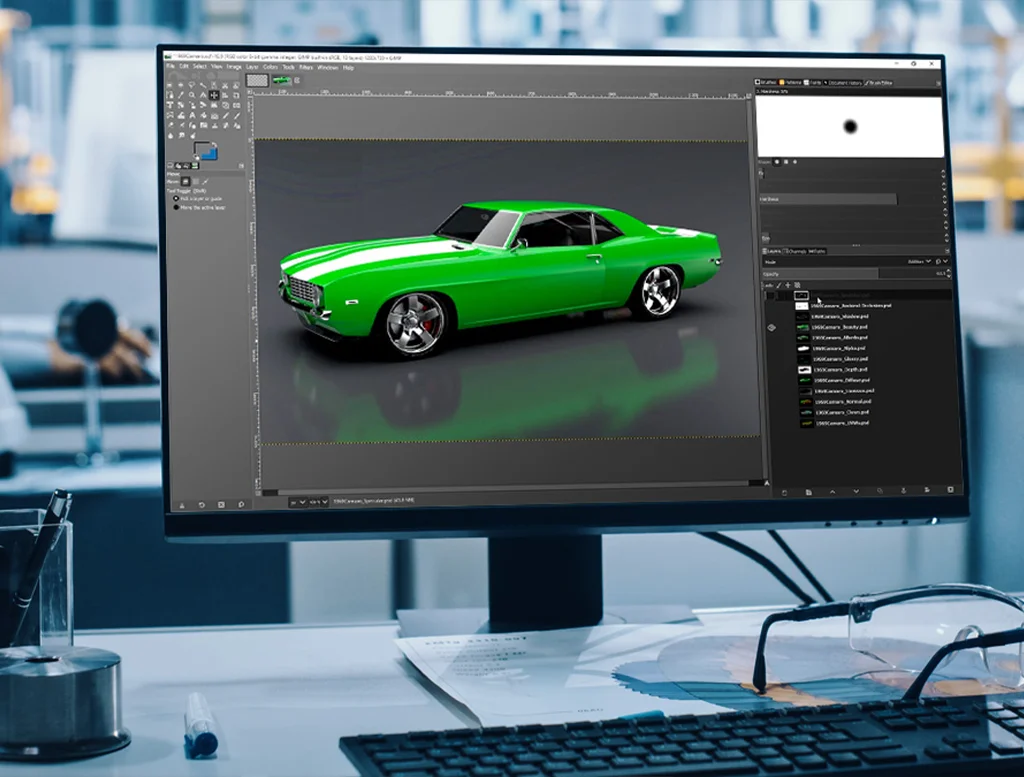Select the 'Move the active layer' radio option
The image size is (1024, 777).
tap(177, 208)
